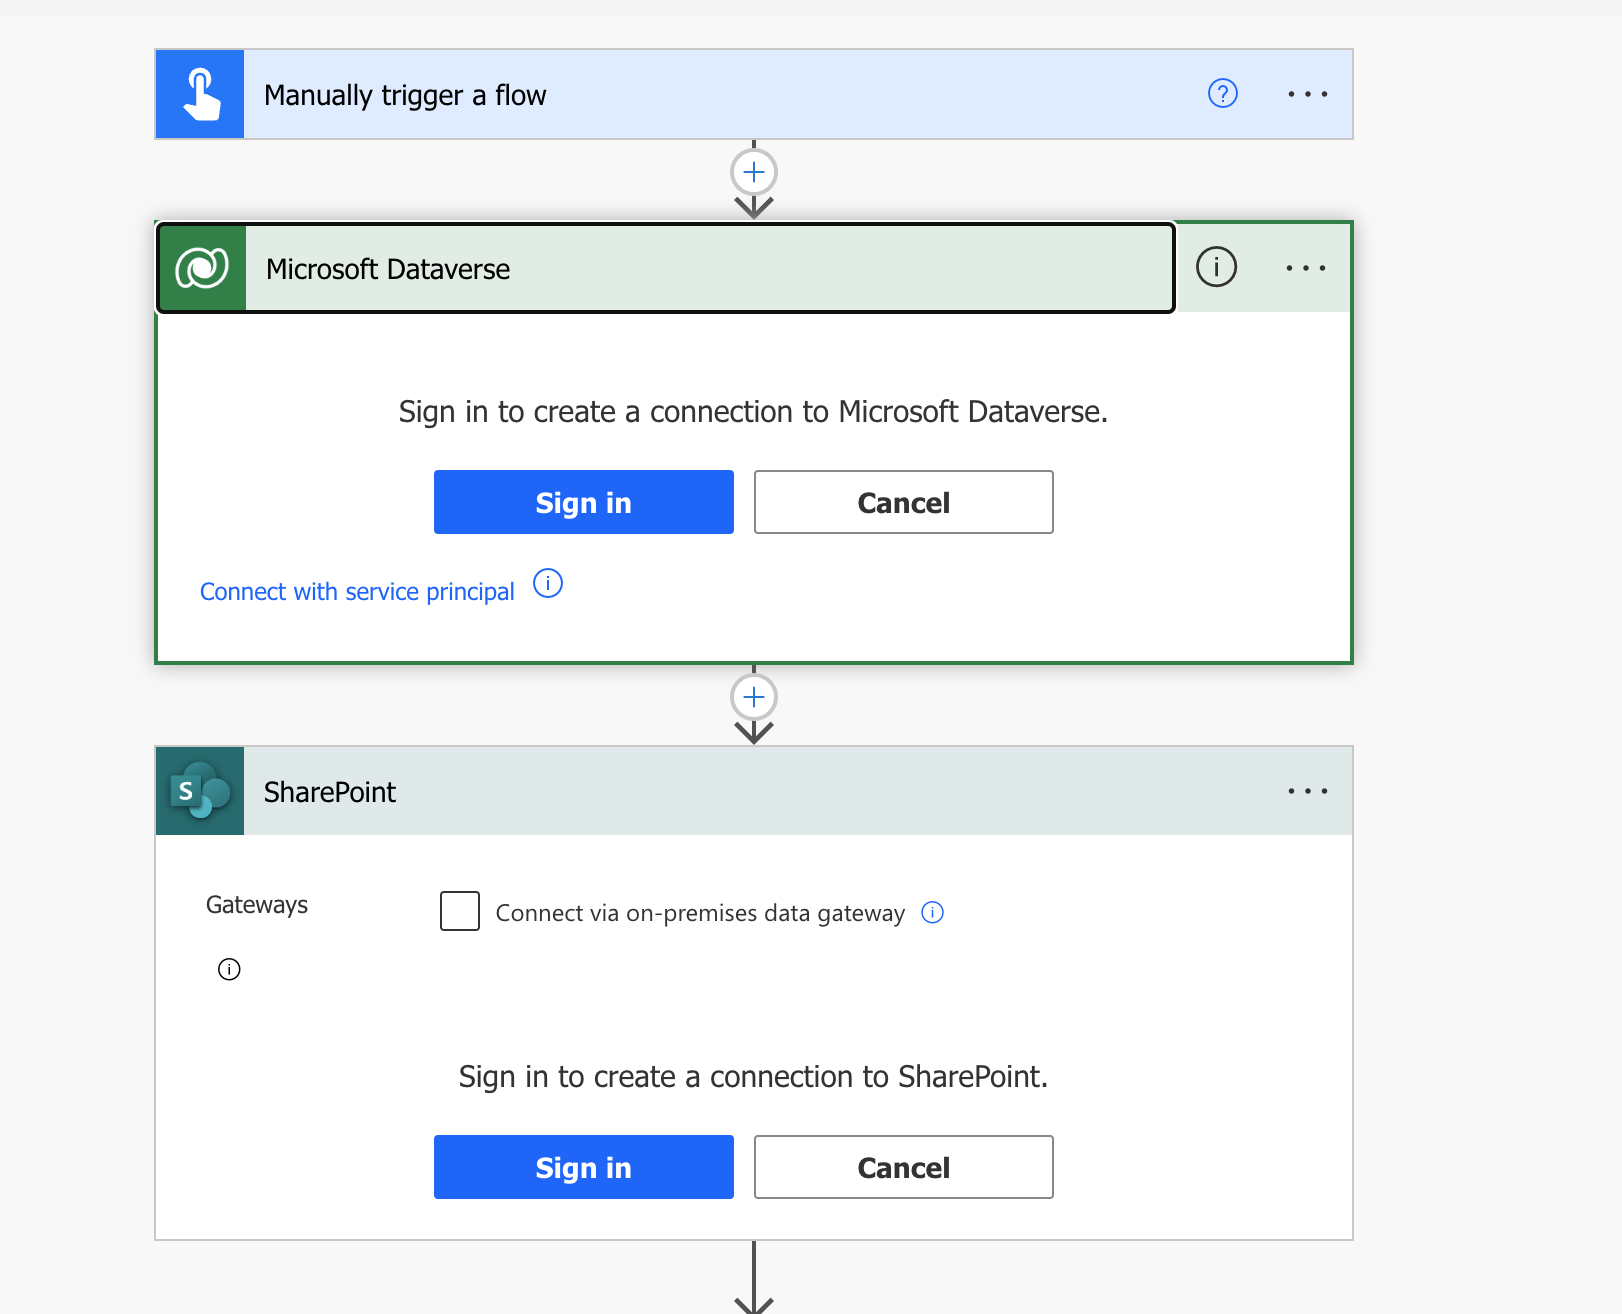Image resolution: width=1622 pixels, height=1314 pixels.
Task: Cancel the SharePoint connection setup
Action: tap(903, 1167)
